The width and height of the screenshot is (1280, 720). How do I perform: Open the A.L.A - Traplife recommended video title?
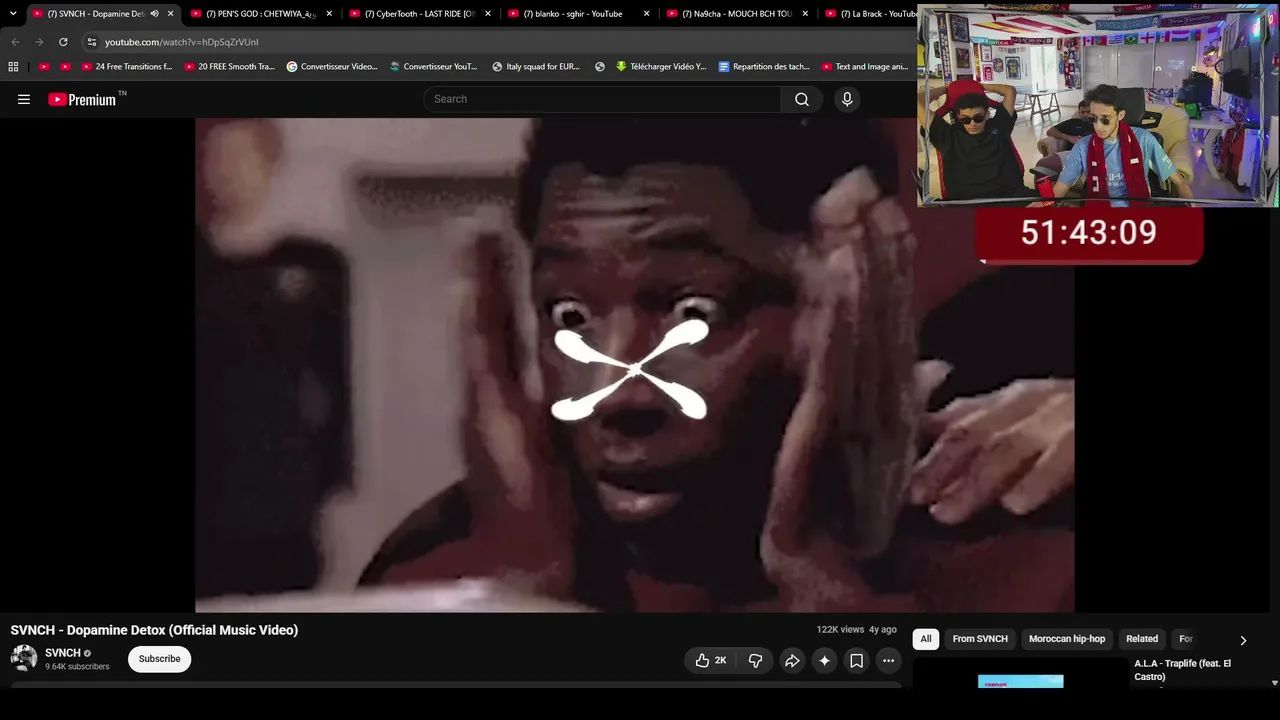tap(1182, 670)
